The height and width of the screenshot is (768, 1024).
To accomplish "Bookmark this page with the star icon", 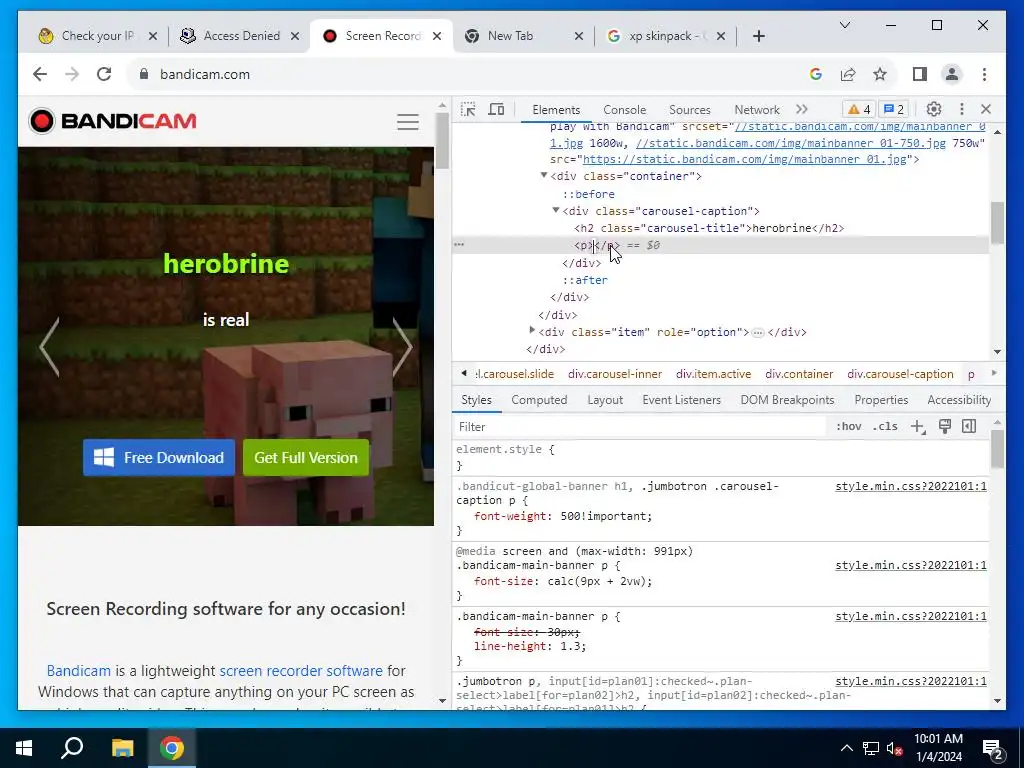I will point(880,74).
